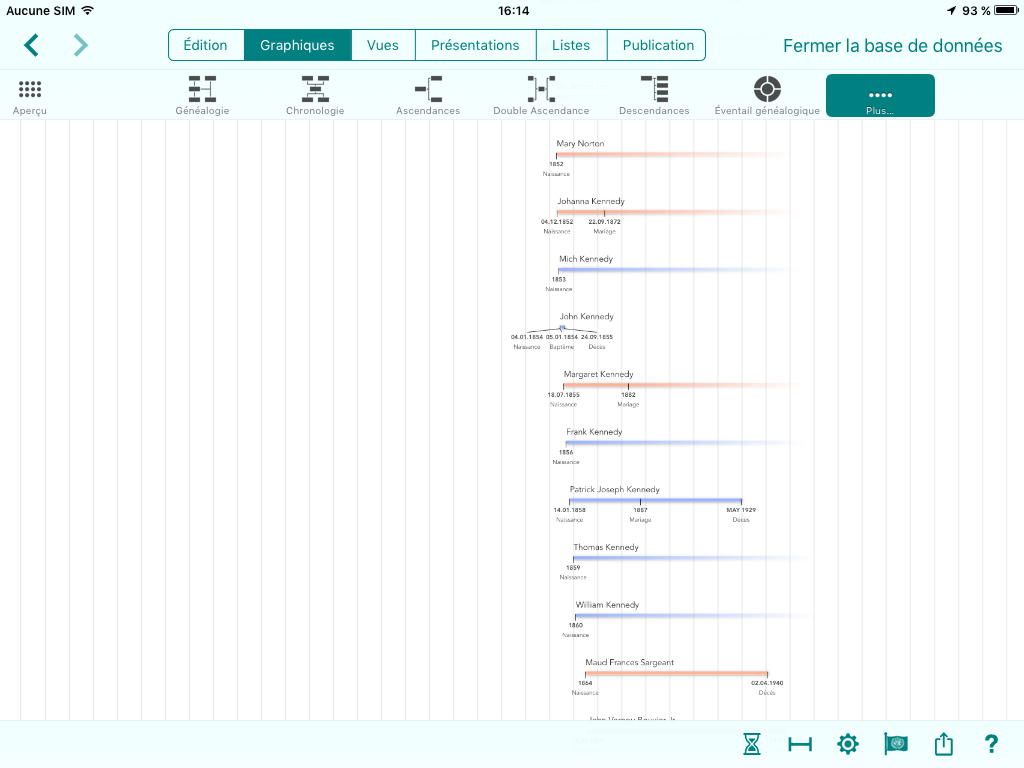Open the Descendances chart

coord(654,96)
